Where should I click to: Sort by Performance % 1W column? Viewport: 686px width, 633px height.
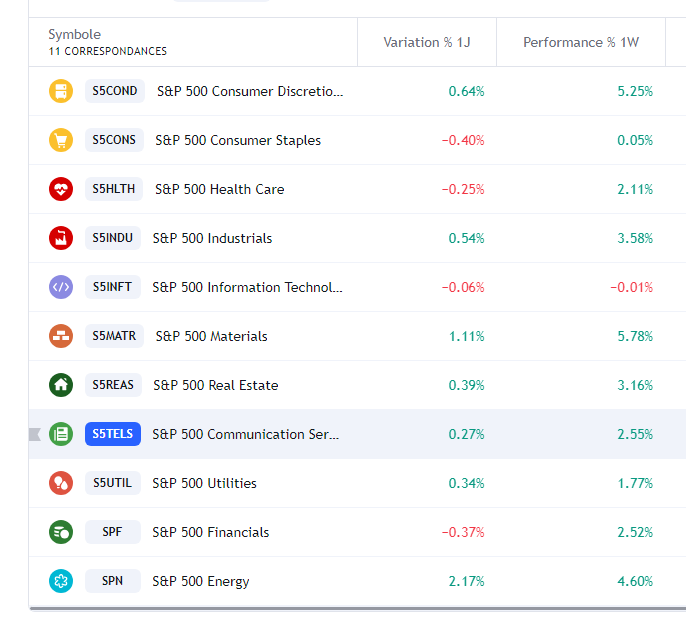click(580, 43)
